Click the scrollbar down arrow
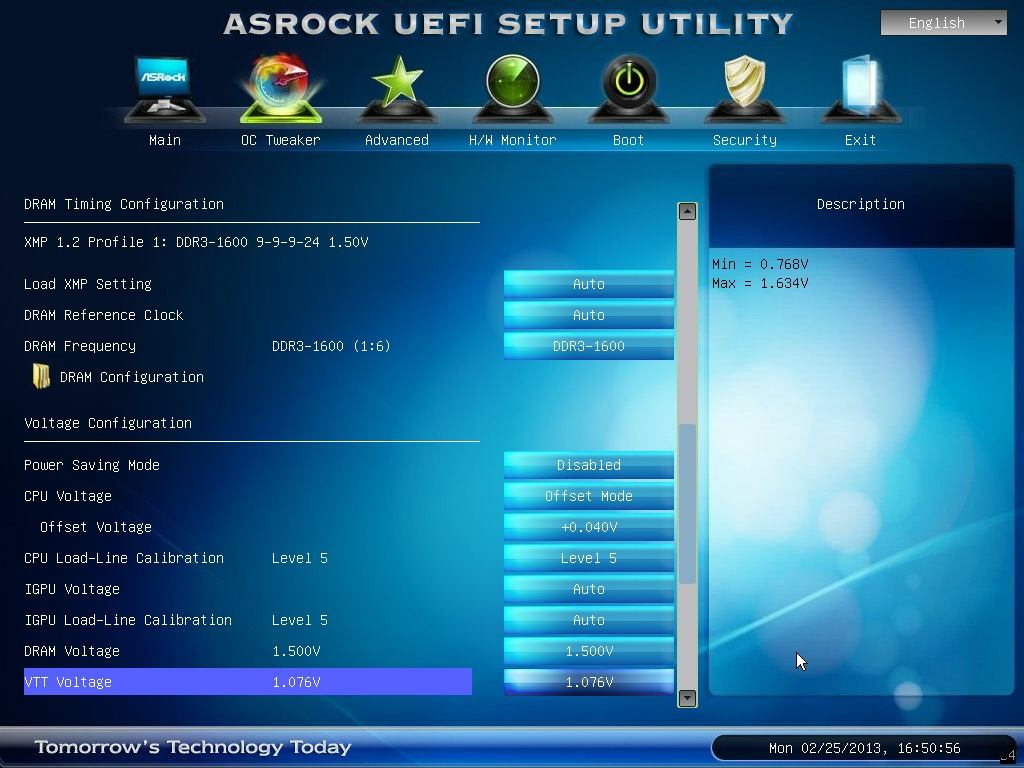This screenshot has height=768, width=1024. [x=687, y=698]
